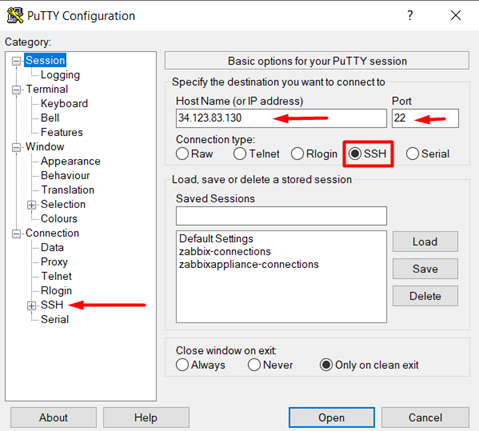Open the Colours category
Screen dimensions: 479x431
[59, 219]
